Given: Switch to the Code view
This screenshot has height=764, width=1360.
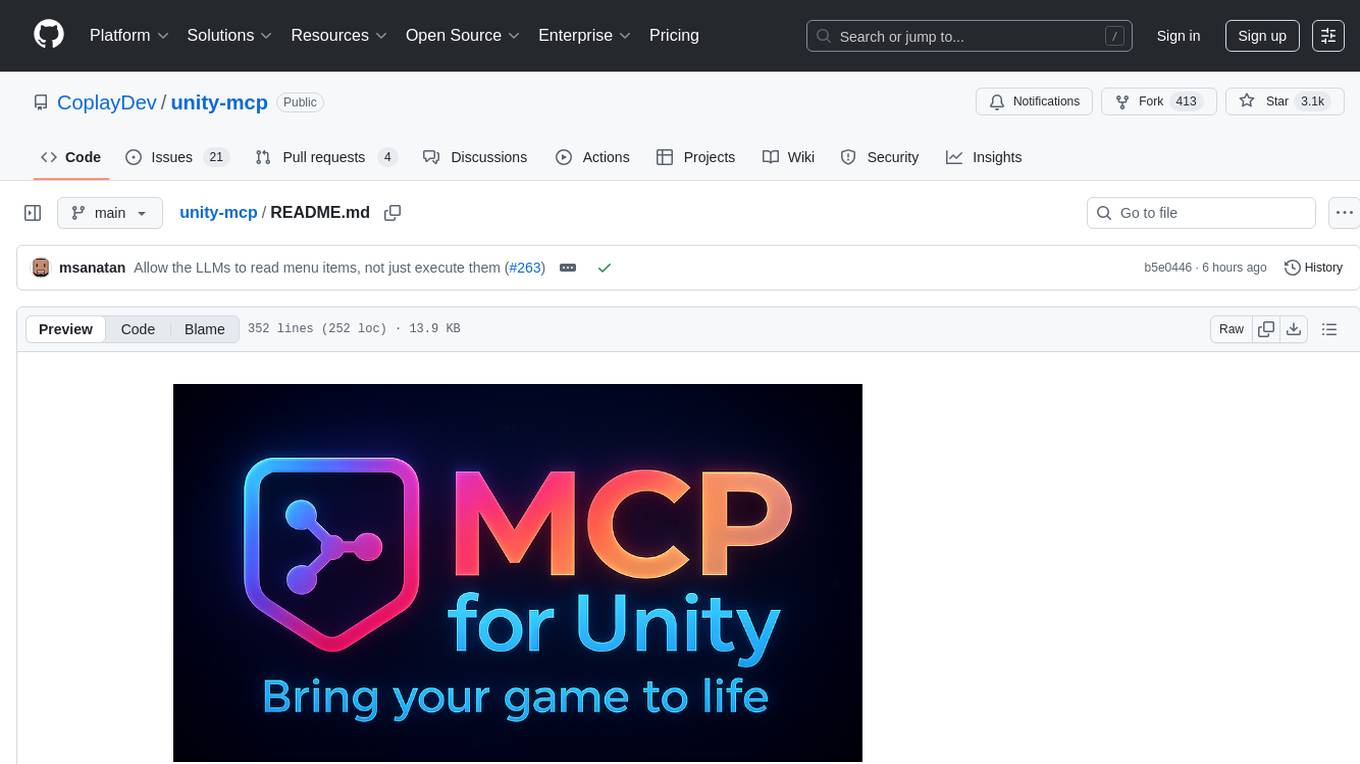Looking at the screenshot, I should 138,329.
